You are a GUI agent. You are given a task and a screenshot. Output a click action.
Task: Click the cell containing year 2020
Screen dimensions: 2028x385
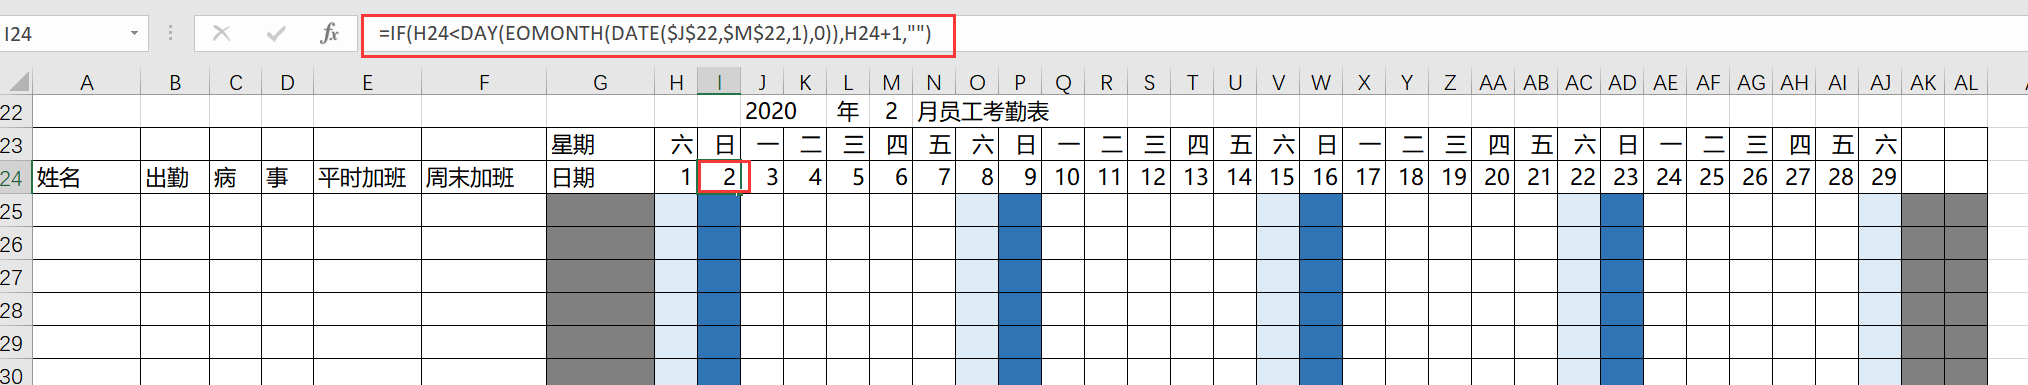tap(772, 111)
